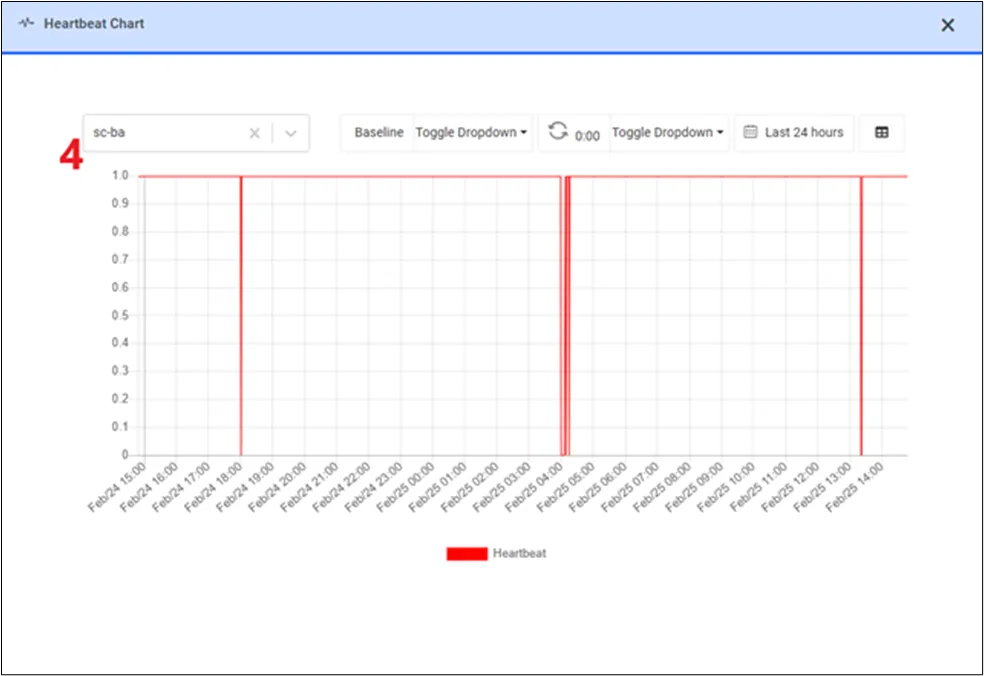Open the Last 24 hours date range
Viewport: 984px width, 676px height.
point(794,132)
